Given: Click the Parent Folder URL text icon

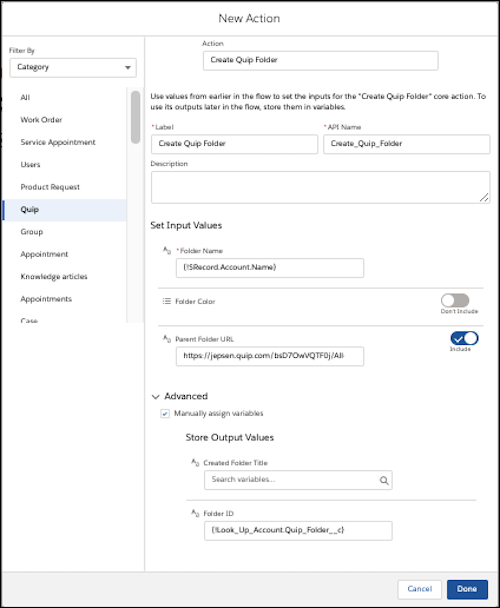Looking at the screenshot, I should 167,339.
